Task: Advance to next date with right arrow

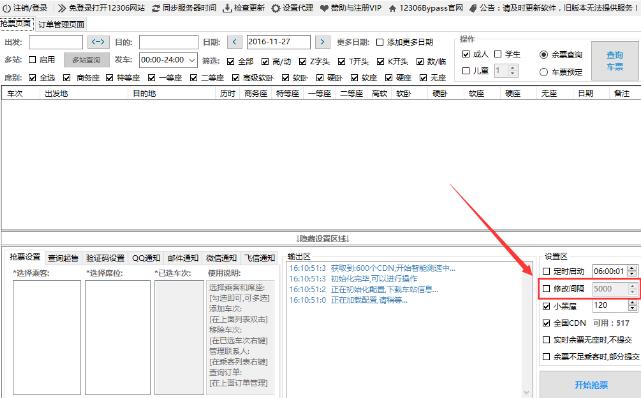Action: (x=323, y=42)
